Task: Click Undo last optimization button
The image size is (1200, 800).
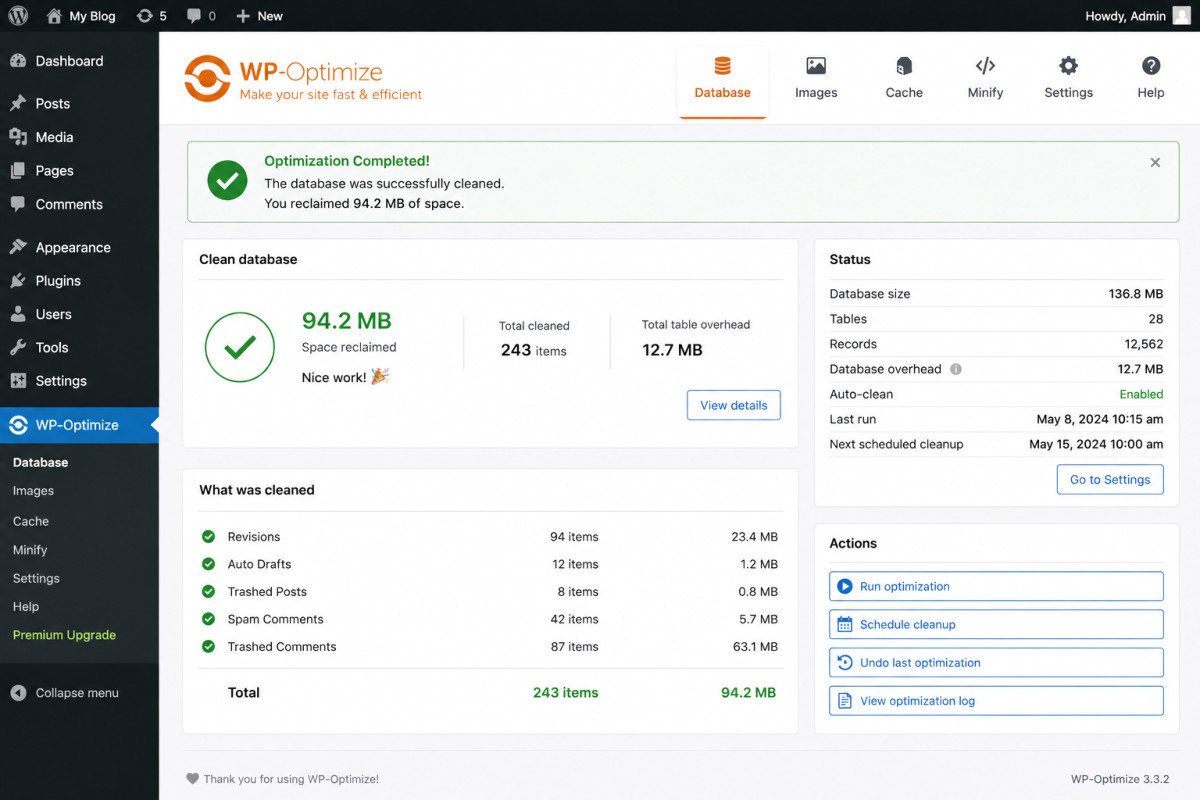Action: tap(996, 663)
